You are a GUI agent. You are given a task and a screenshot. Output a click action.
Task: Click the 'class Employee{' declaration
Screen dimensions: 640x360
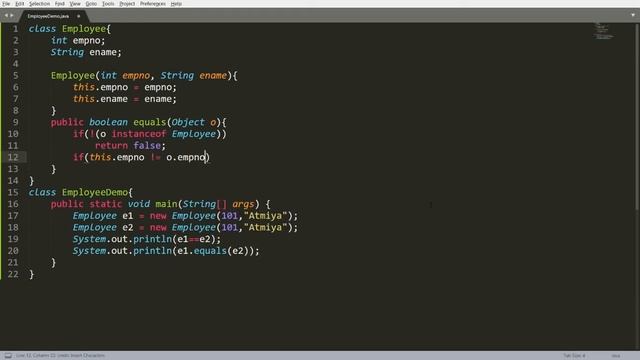click(69, 29)
